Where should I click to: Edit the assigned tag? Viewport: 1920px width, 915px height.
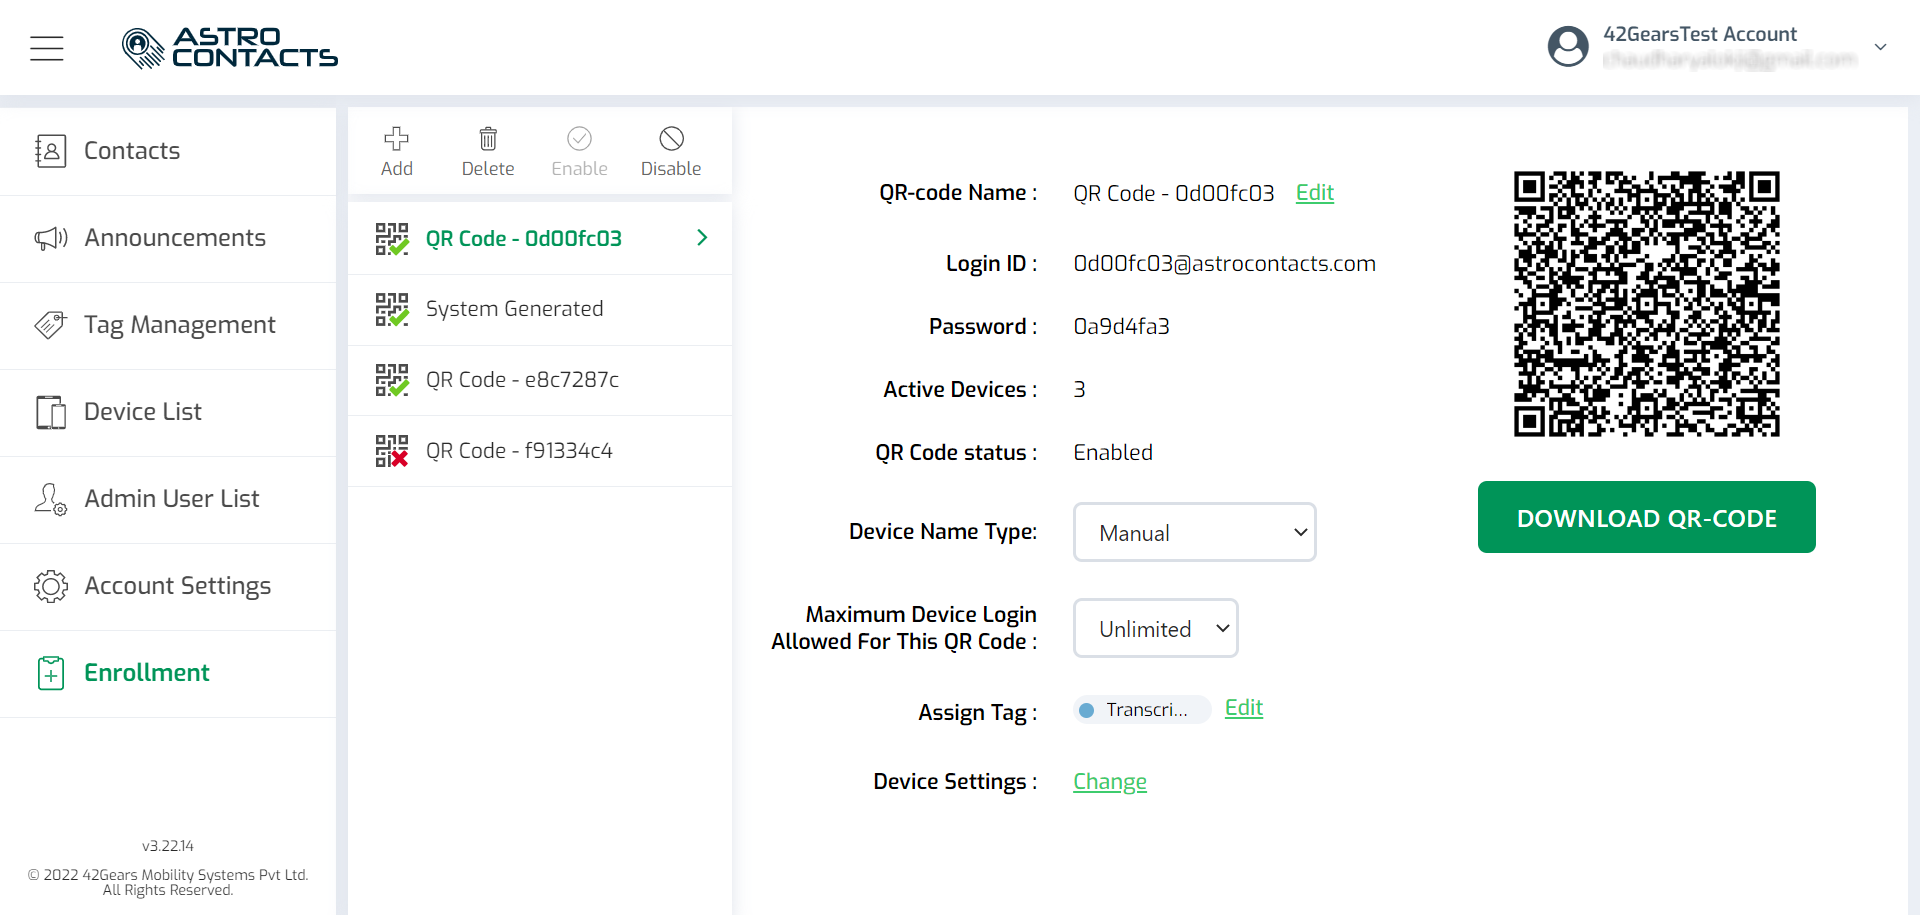point(1244,708)
